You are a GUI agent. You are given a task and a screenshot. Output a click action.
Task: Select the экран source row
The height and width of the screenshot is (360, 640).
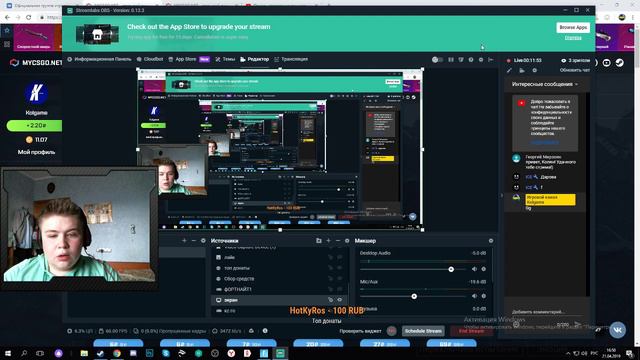pyautogui.click(x=280, y=300)
